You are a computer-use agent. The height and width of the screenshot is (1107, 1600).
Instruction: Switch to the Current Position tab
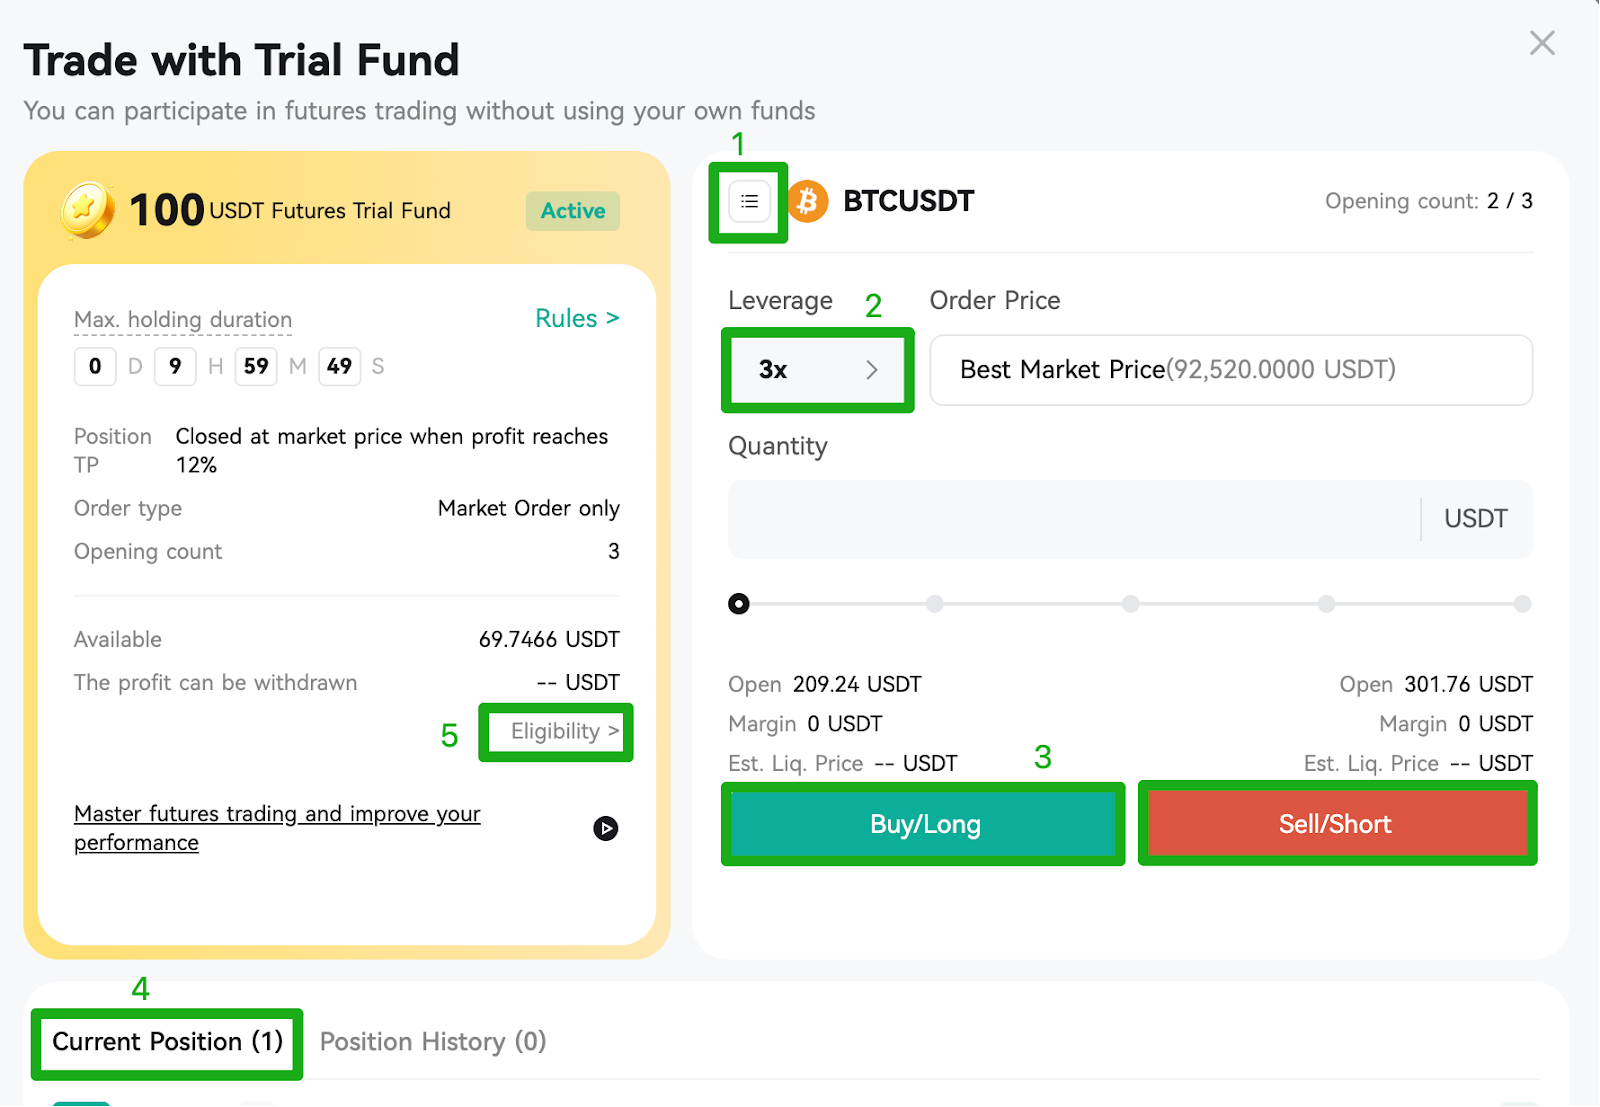coord(167,1042)
